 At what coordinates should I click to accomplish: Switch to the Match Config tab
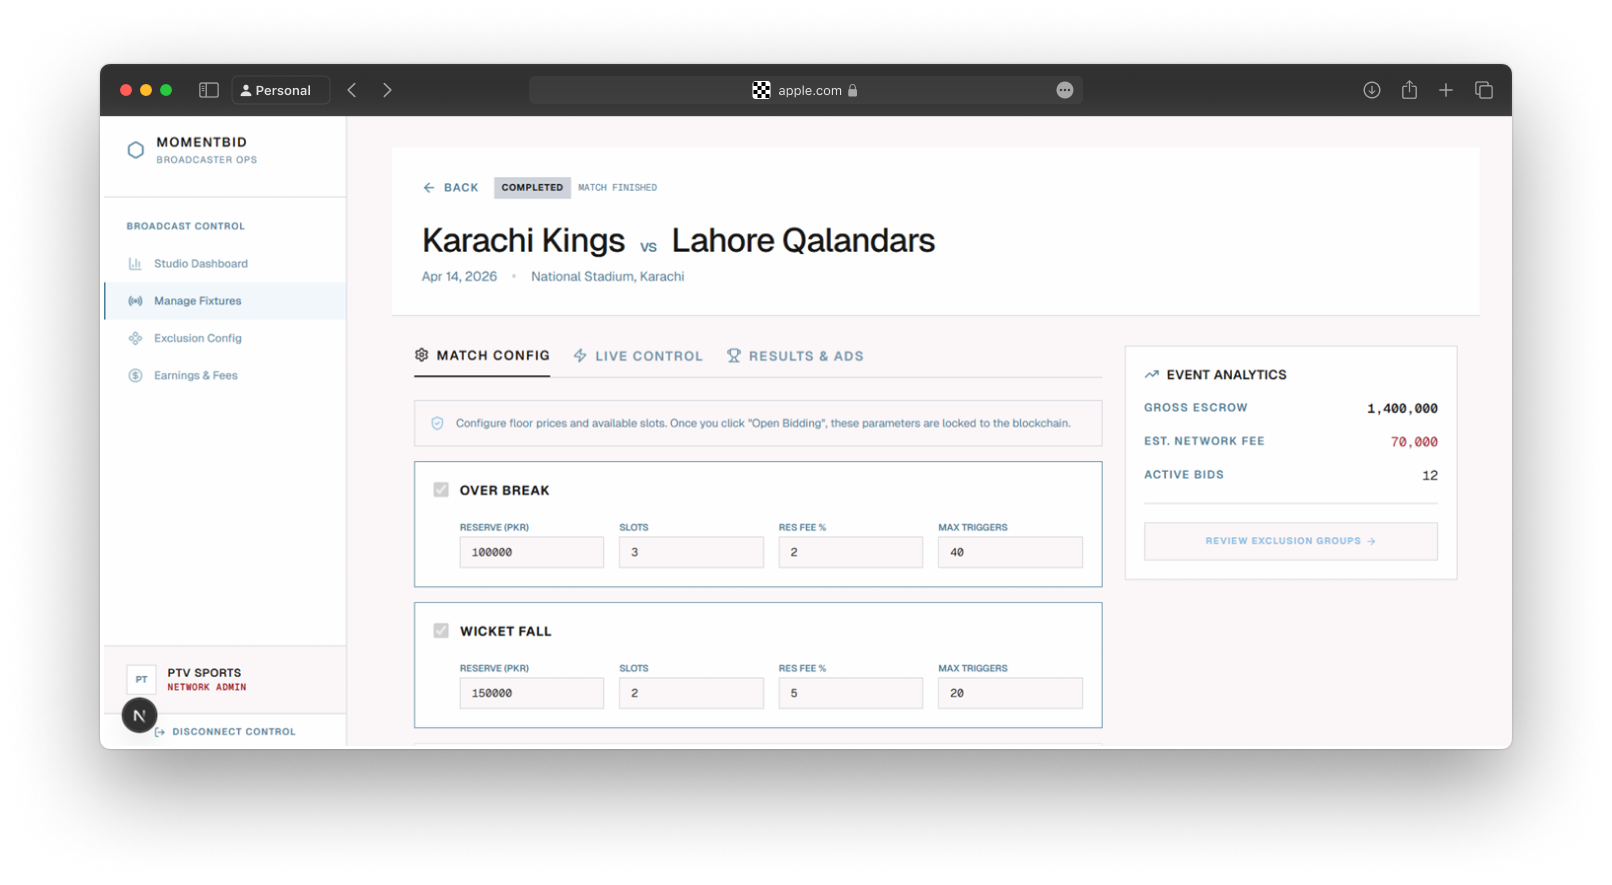[x=482, y=356]
